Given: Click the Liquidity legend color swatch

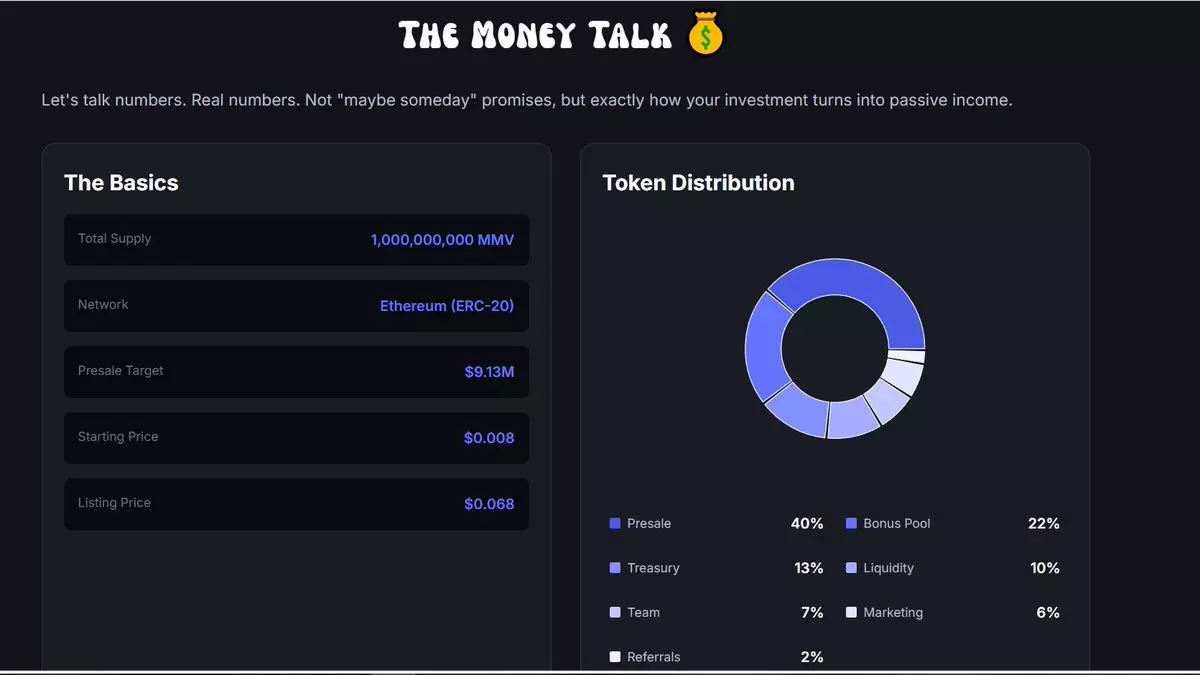Looking at the screenshot, I should (851, 568).
